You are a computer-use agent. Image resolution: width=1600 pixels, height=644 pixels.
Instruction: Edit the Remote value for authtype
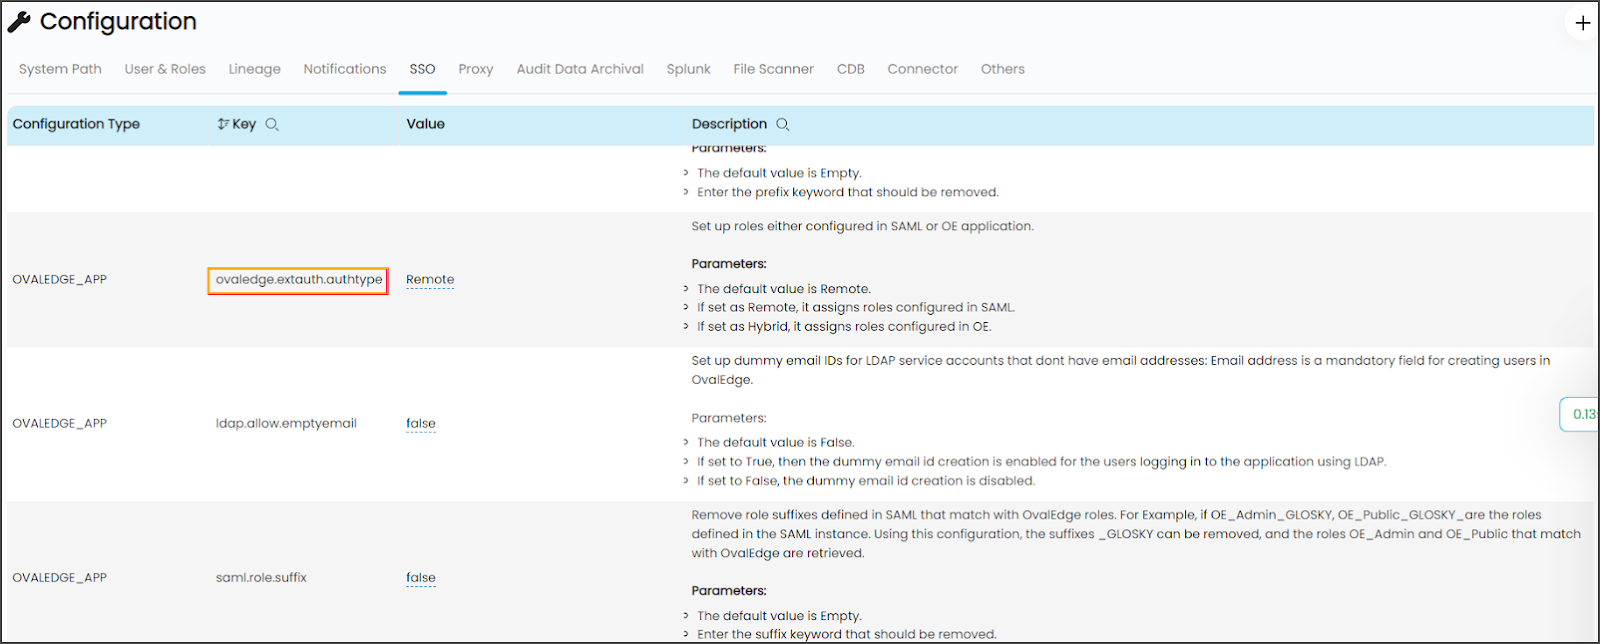430,280
